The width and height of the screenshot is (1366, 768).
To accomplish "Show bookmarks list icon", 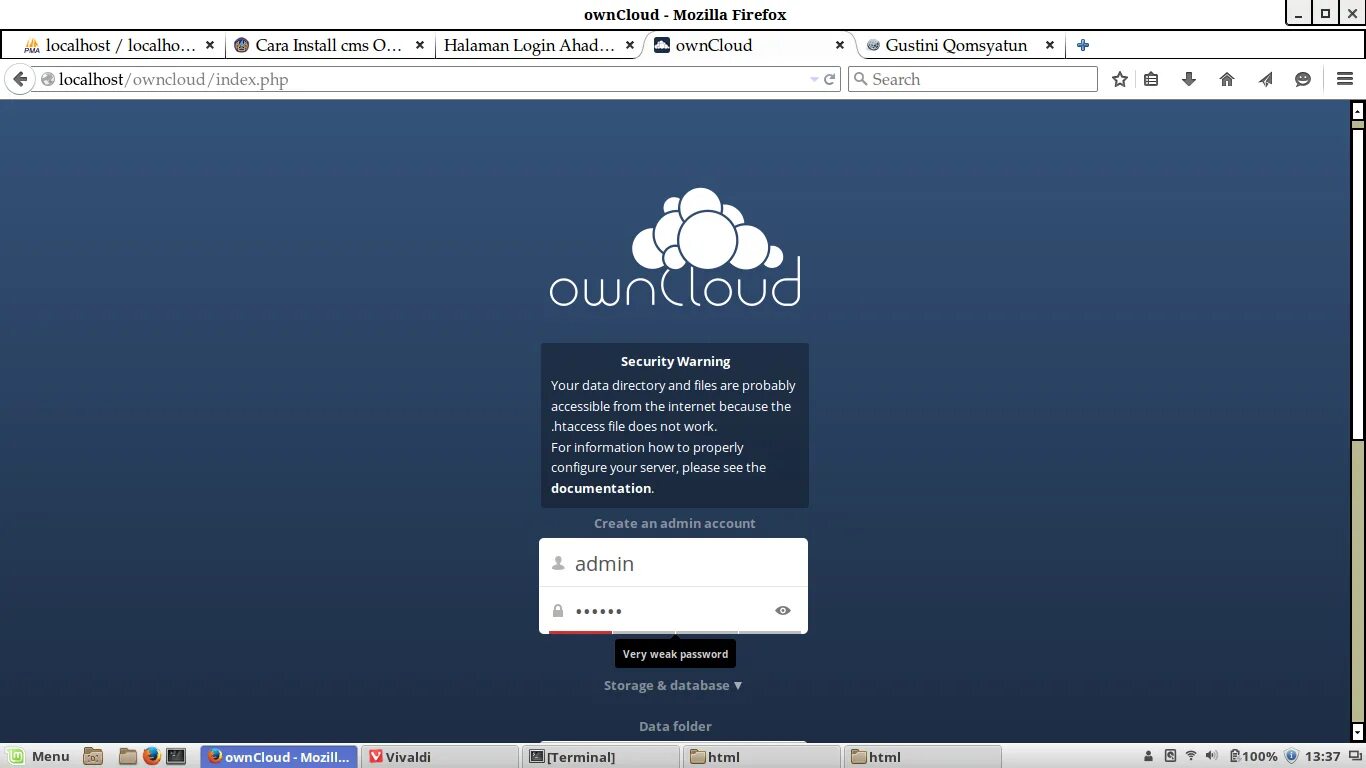I will pyautogui.click(x=1151, y=79).
